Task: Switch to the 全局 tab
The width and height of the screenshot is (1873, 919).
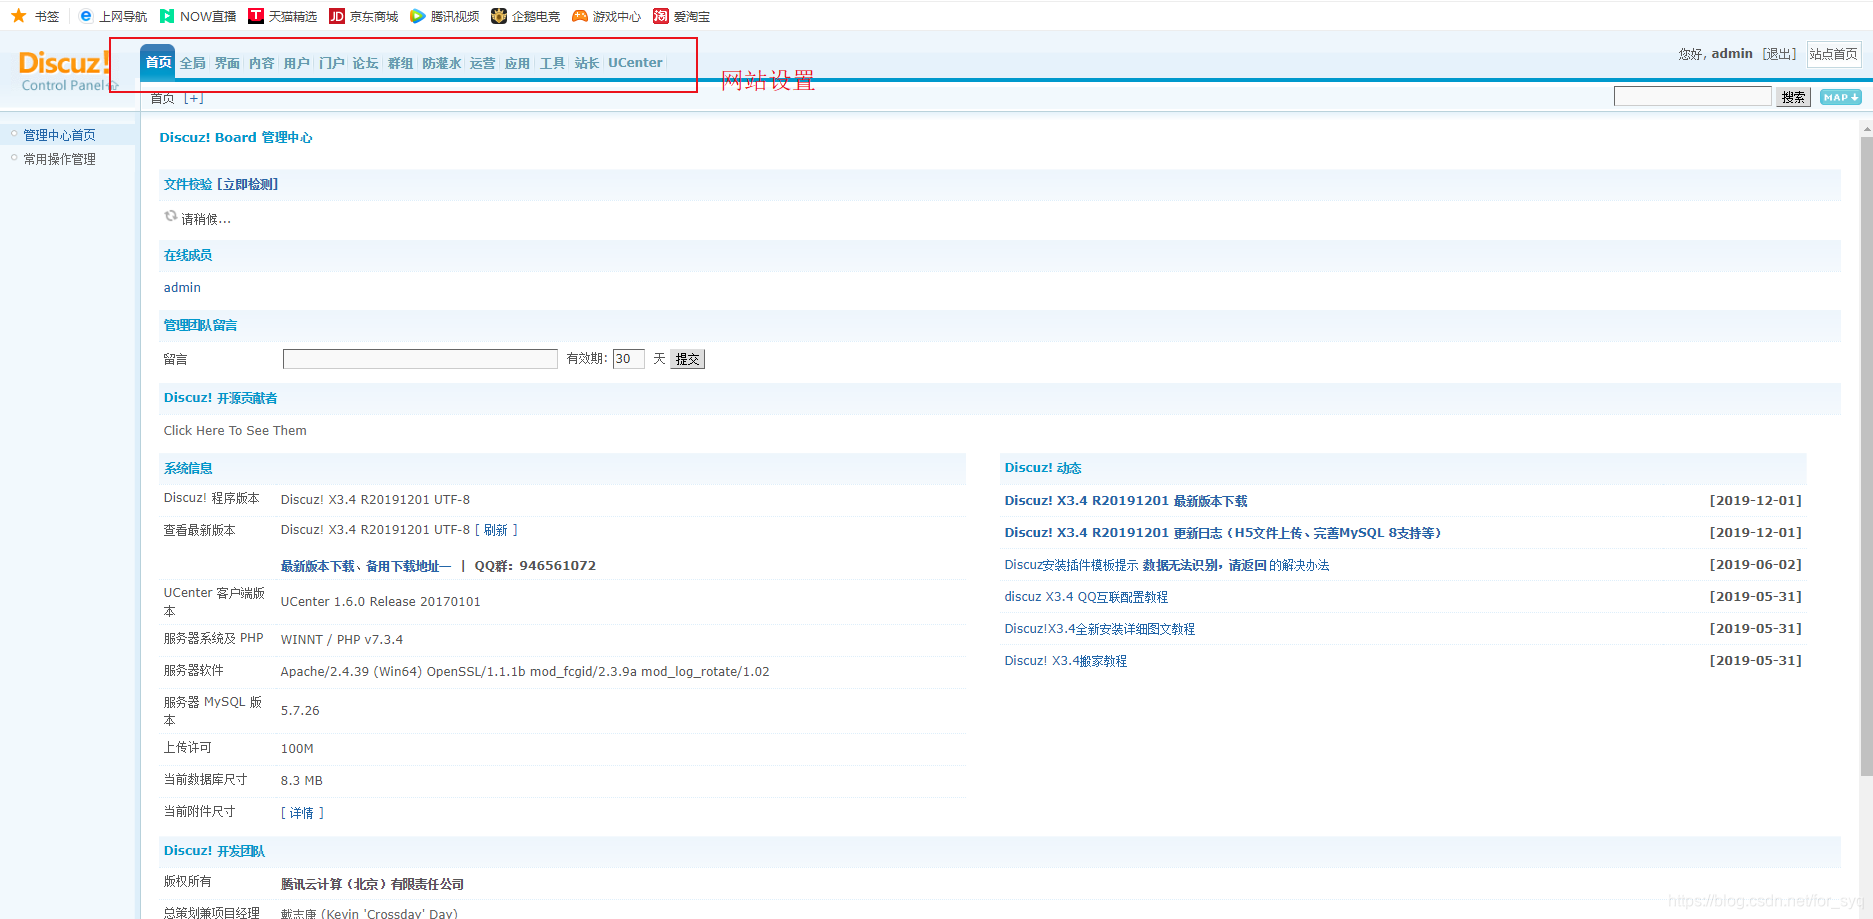Action: (x=192, y=62)
